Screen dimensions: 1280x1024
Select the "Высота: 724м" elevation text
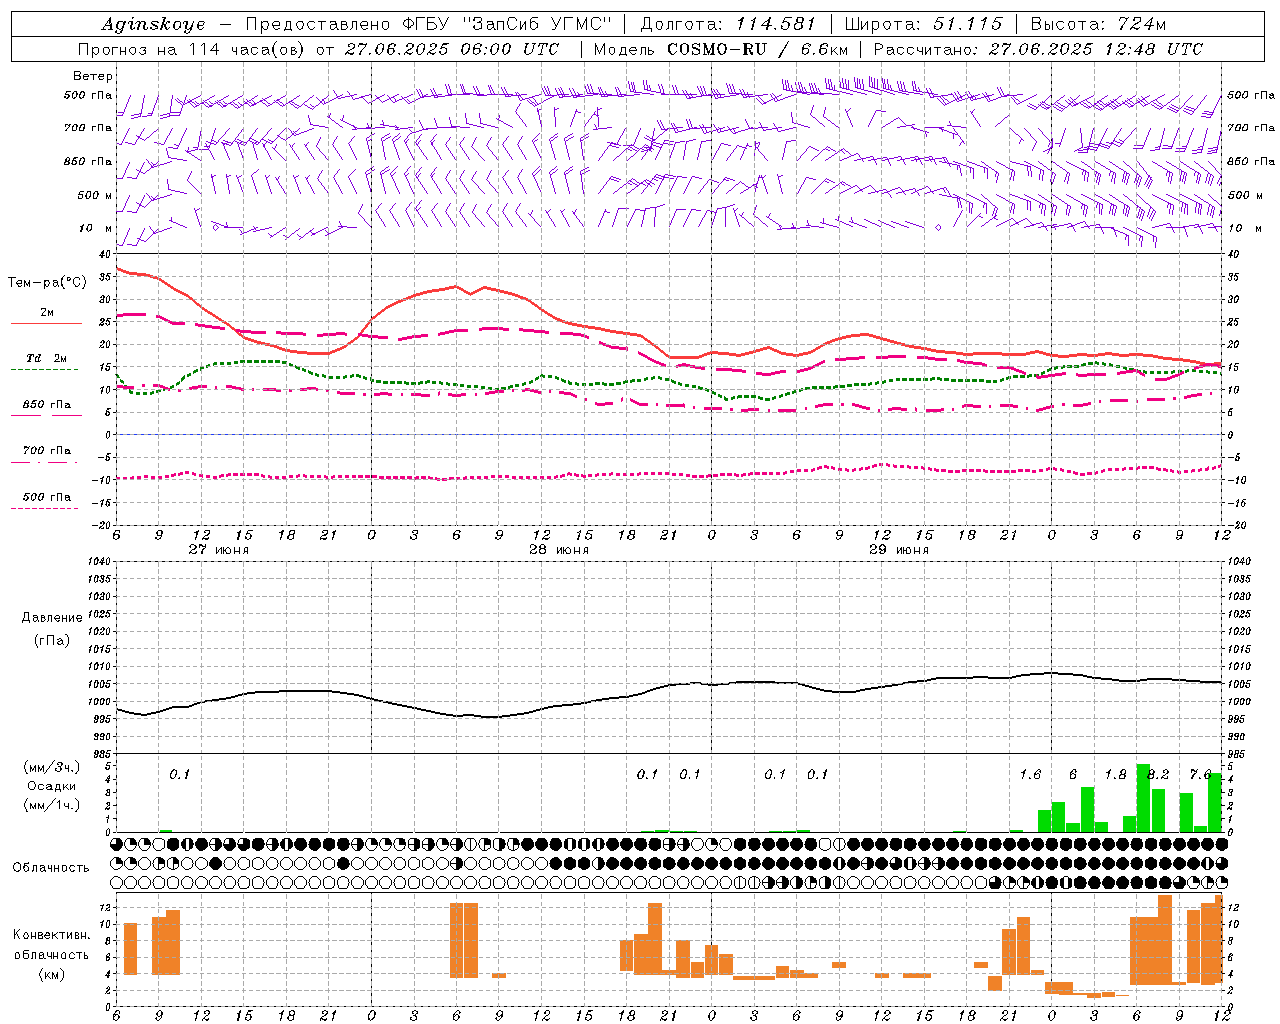[1098, 24]
